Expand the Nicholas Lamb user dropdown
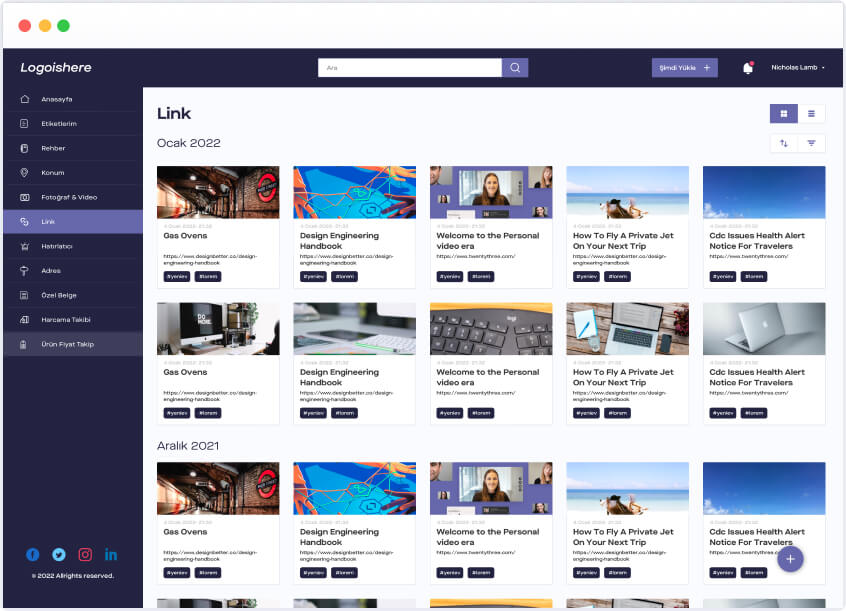Screen dimensions: 846x611 (x=798, y=68)
